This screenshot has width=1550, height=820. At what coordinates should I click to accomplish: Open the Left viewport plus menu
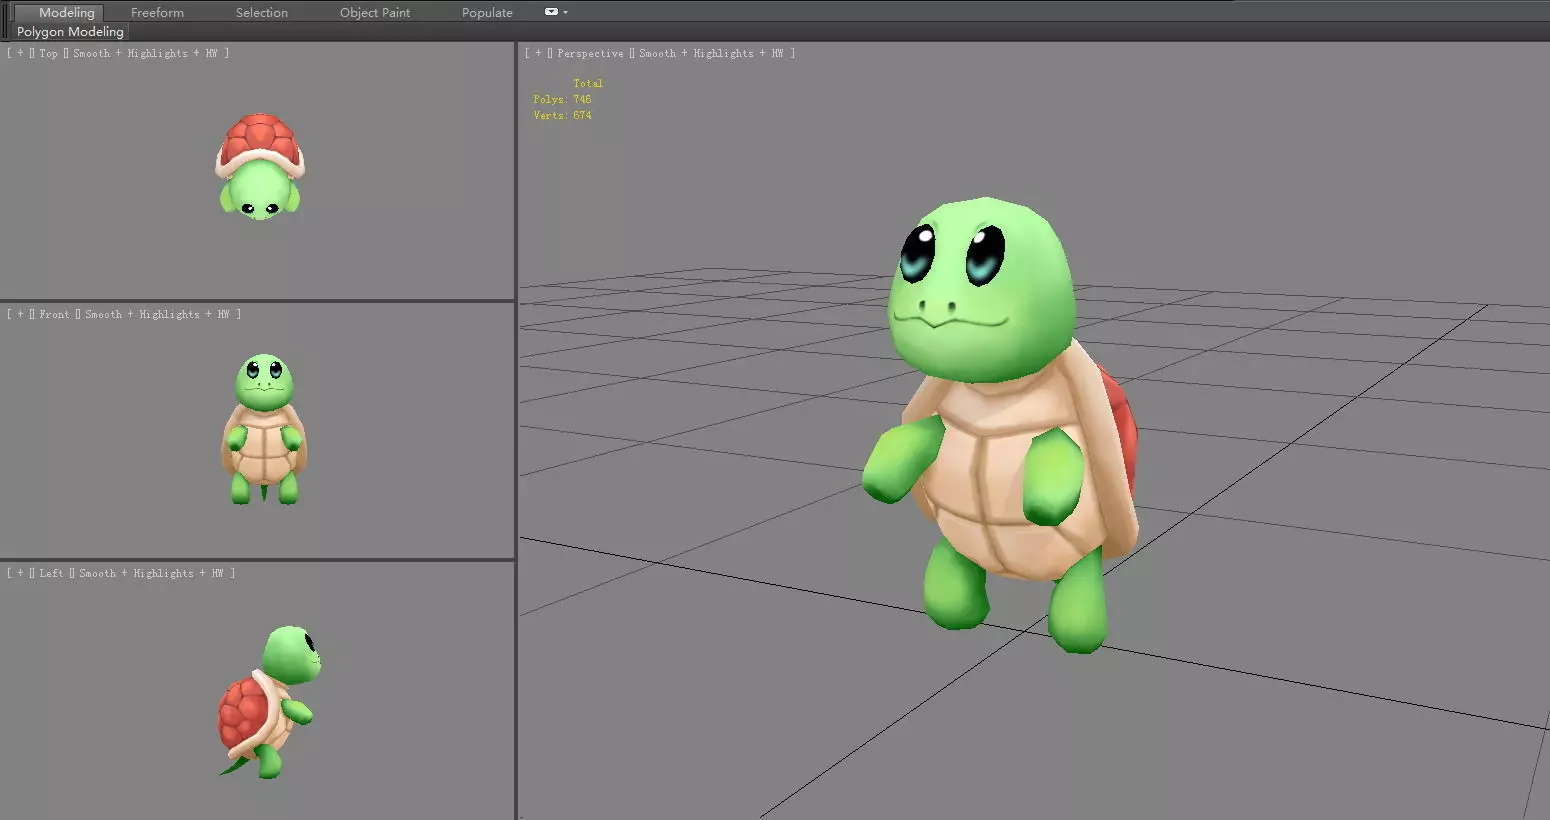[20, 573]
